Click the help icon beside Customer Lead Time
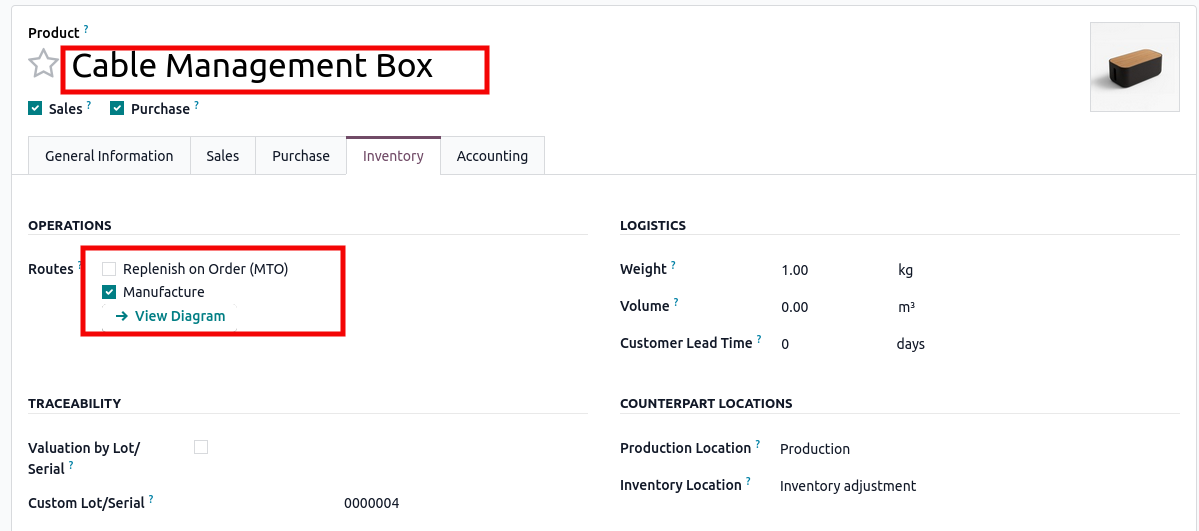The height and width of the screenshot is (531, 1199). [759, 340]
